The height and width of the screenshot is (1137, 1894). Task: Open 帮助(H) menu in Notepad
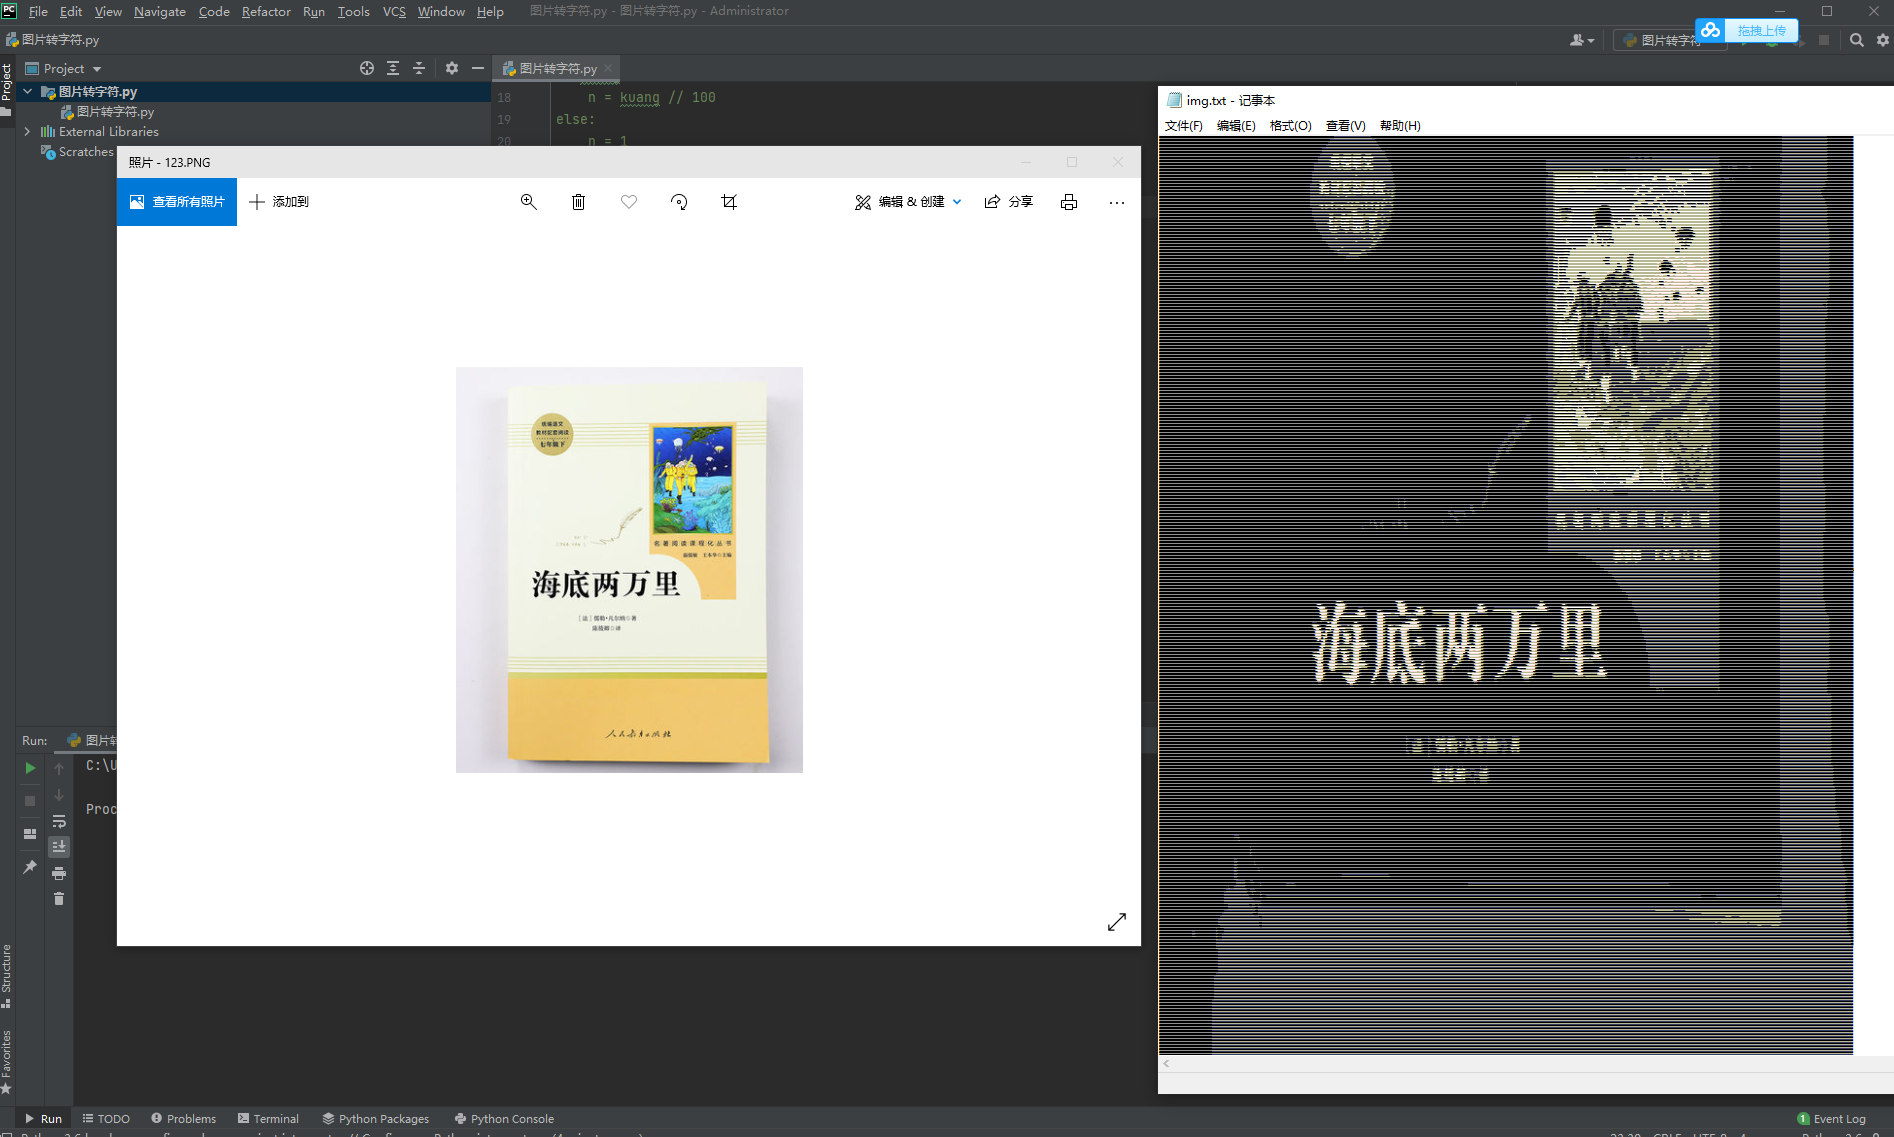coord(1400,125)
